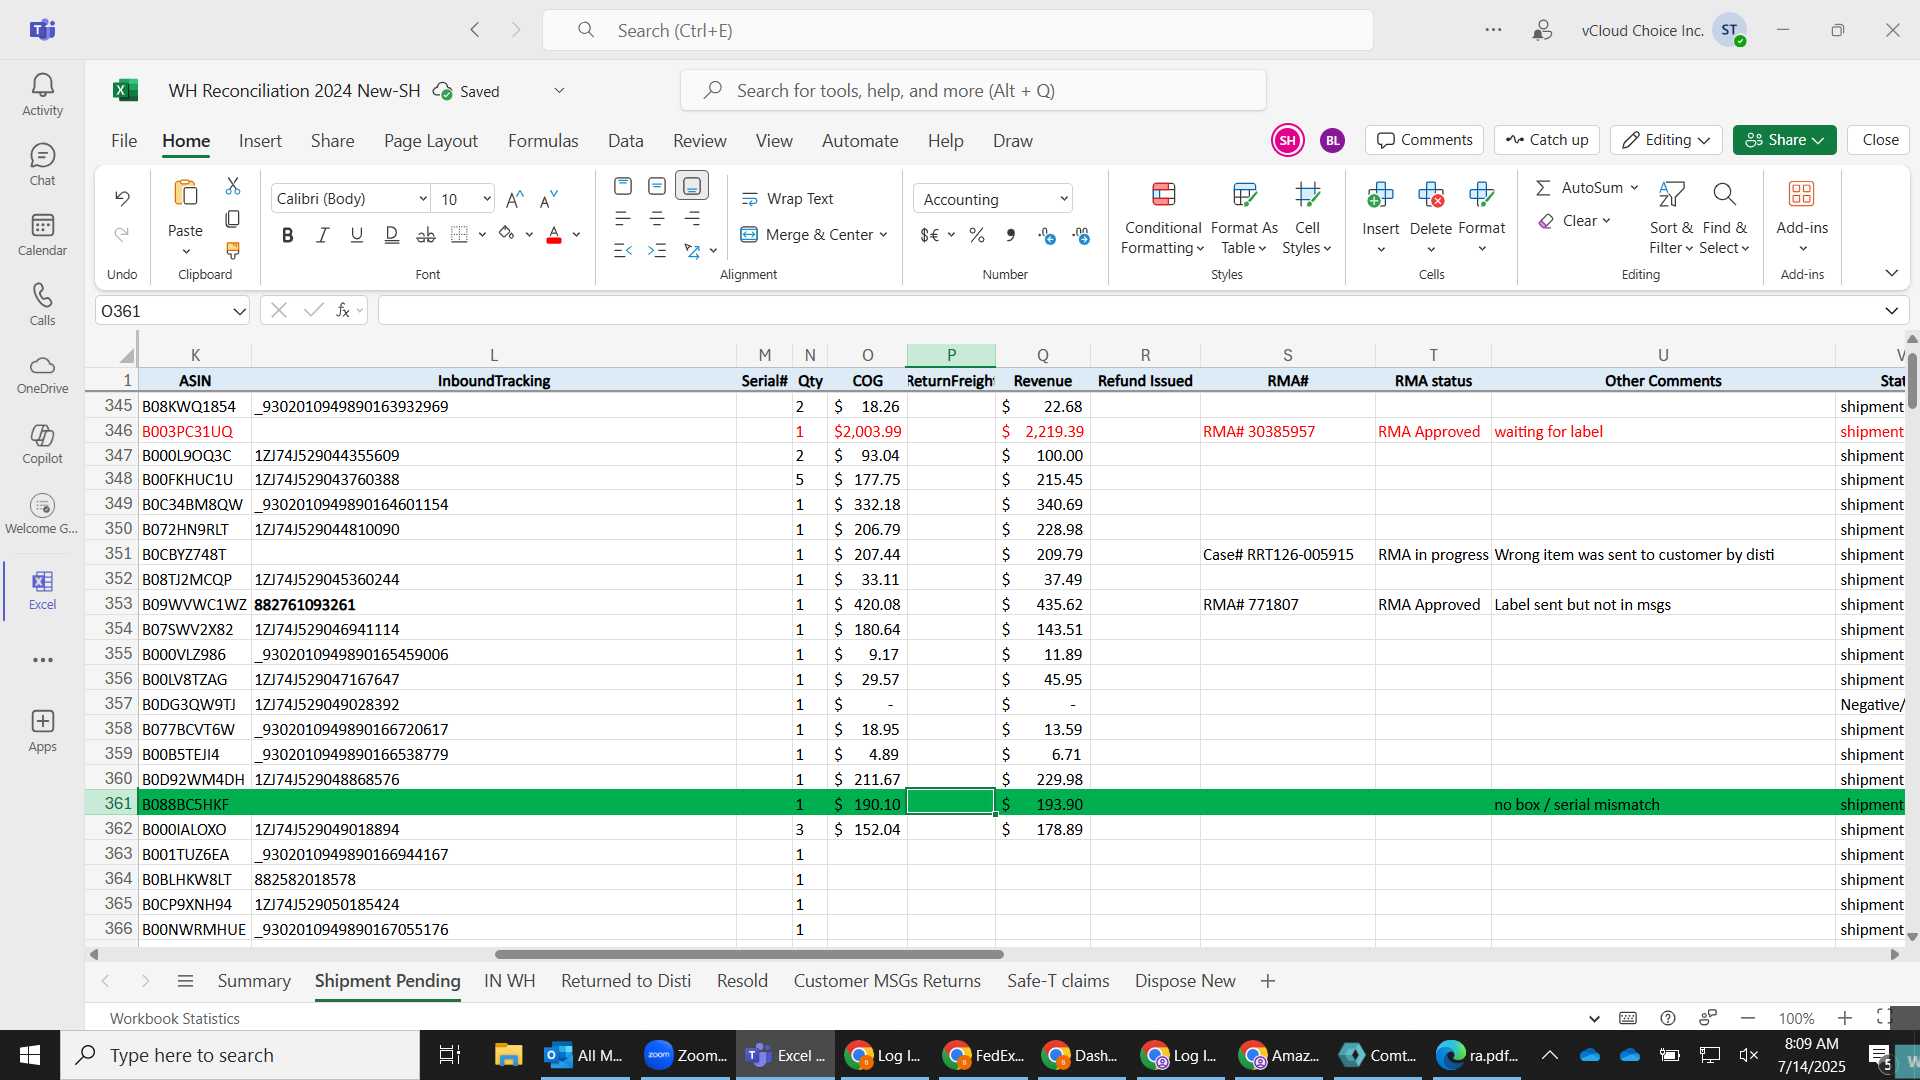Expand the Name Box dropdown arrow
Image resolution: width=1920 pixels, height=1080 pixels.
(x=239, y=311)
